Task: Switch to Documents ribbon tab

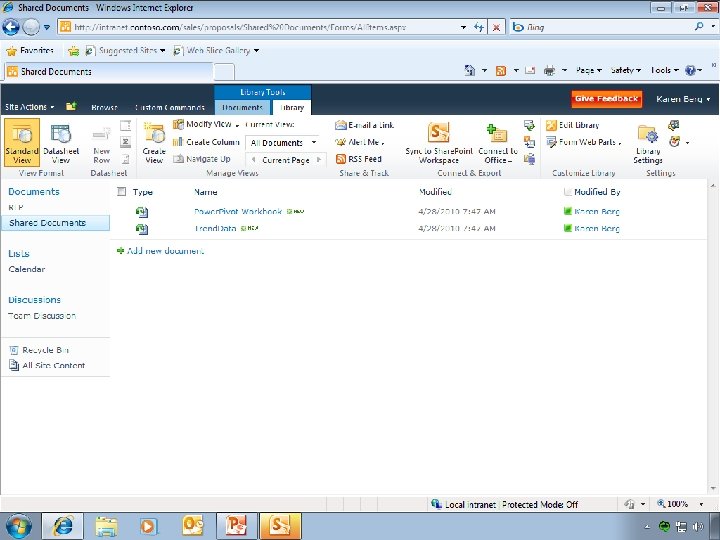Action: [x=242, y=107]
